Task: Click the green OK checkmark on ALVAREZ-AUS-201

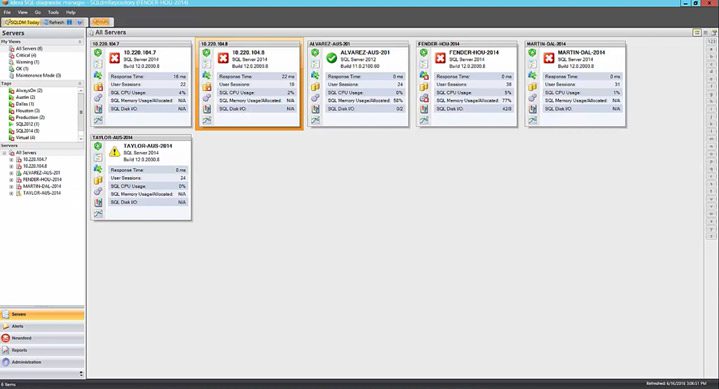Action: 332,58
